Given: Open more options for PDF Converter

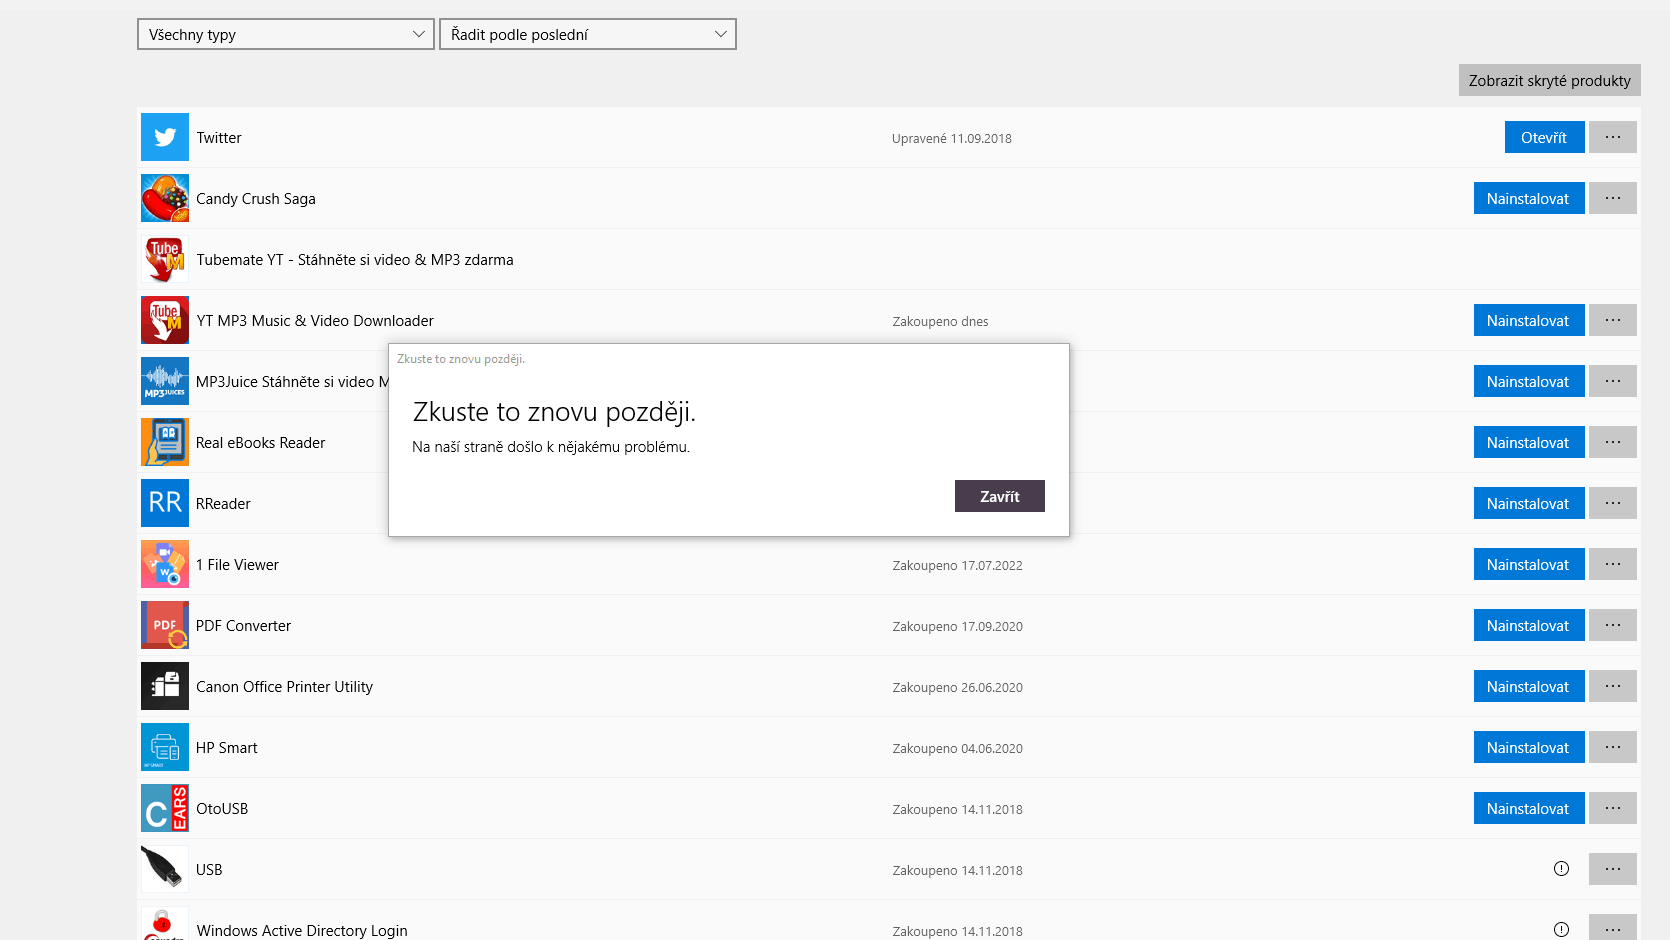Looking at the screenshot, I should point(1613,625).
